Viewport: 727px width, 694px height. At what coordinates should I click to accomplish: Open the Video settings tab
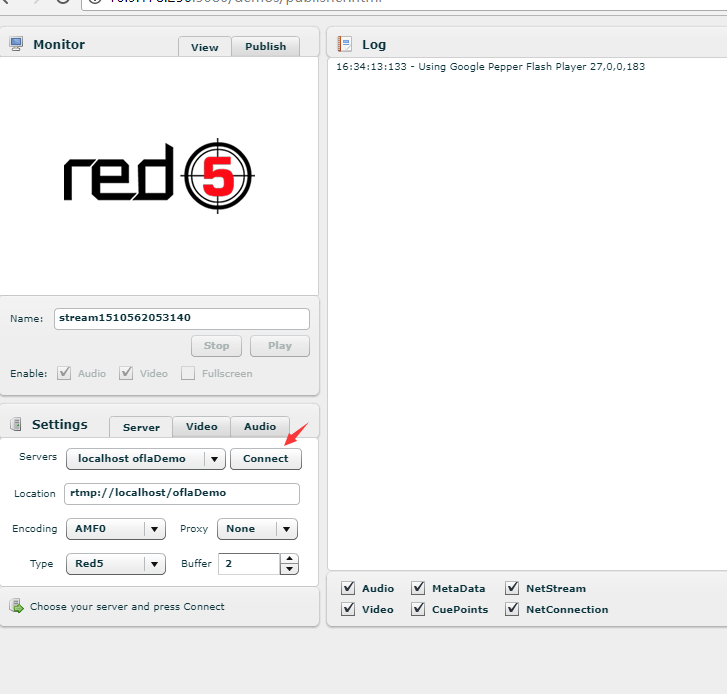pyautogui.click(x=202, y=426)
